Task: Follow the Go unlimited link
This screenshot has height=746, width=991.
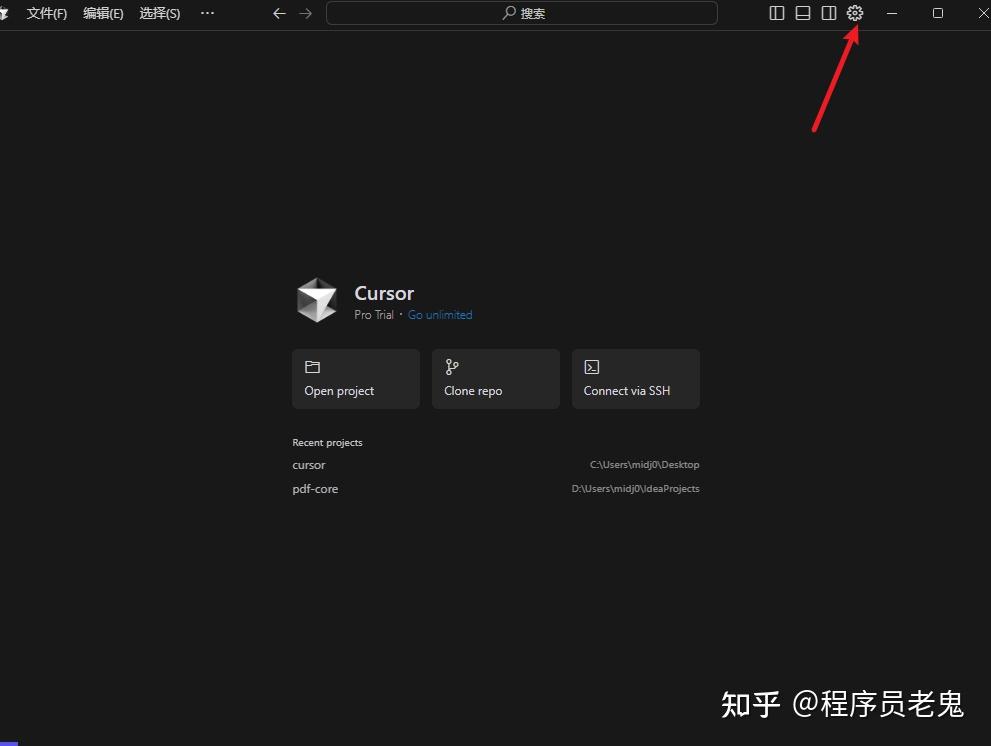Action: (x=440, y=315)
